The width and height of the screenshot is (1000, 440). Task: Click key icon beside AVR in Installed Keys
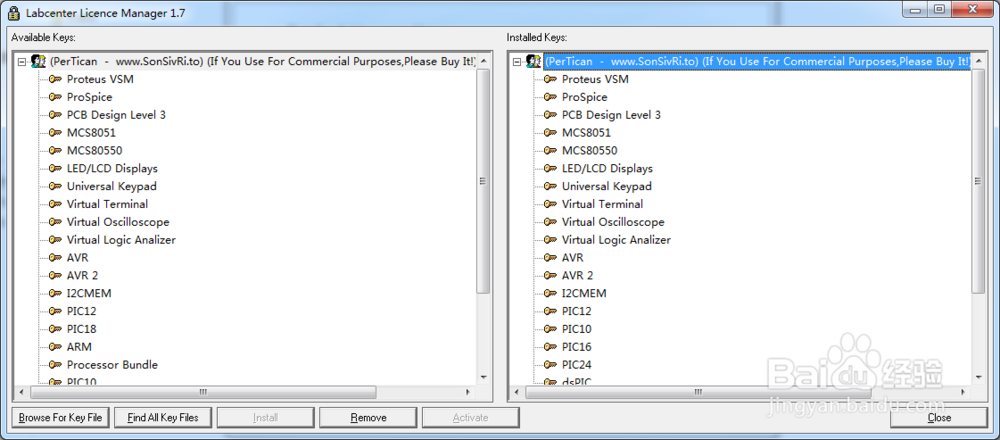[550, 258]
